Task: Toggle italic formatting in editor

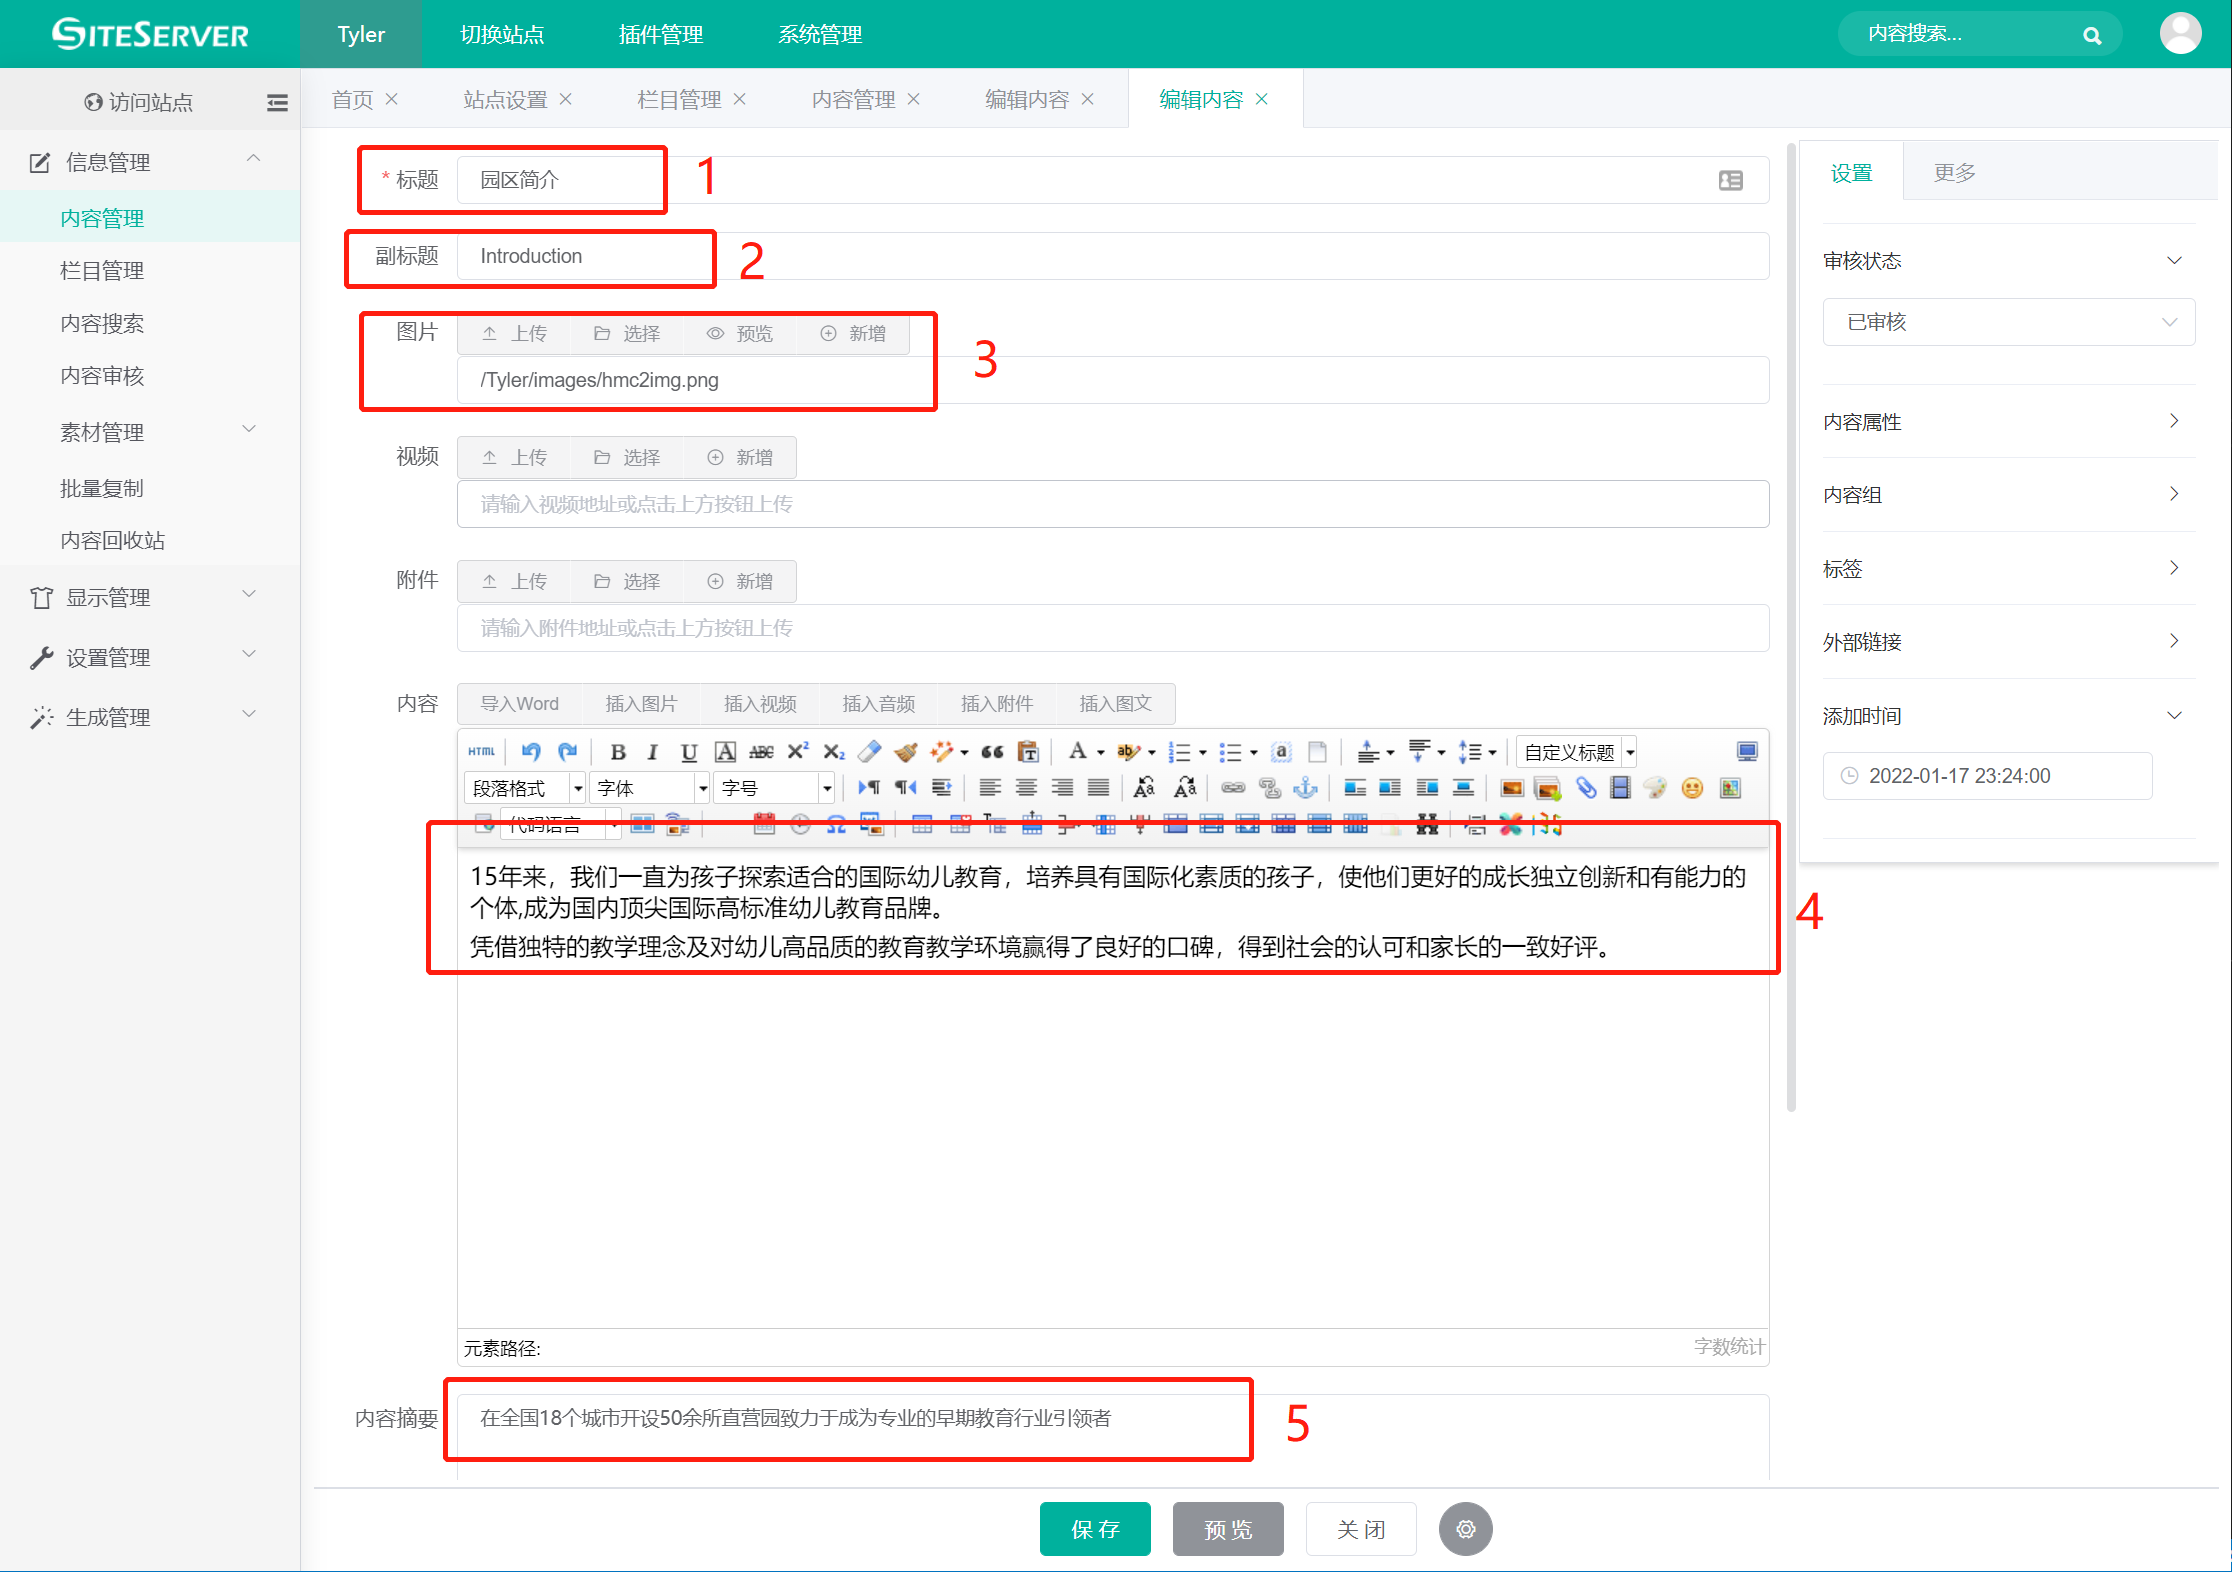Action: (x=653, y=752)
